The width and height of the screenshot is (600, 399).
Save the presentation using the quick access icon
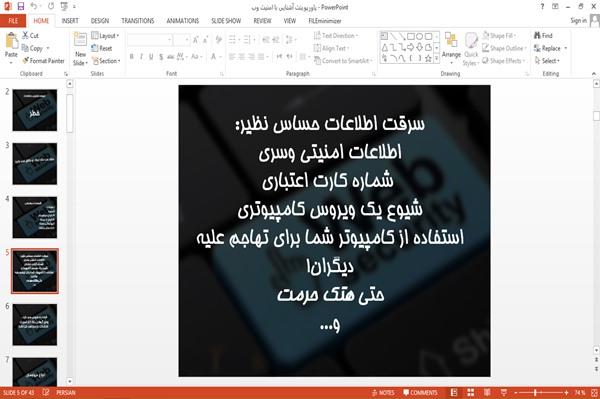click(21, 6)
